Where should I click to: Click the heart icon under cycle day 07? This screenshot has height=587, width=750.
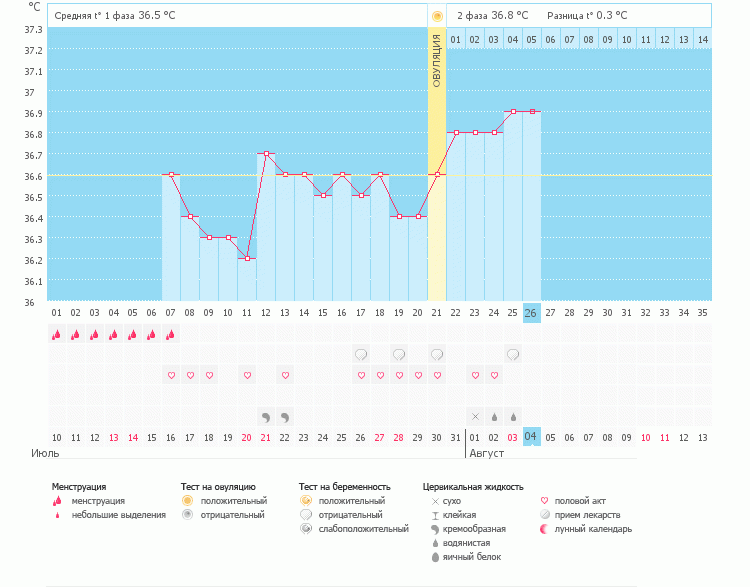tap(171, 375)
